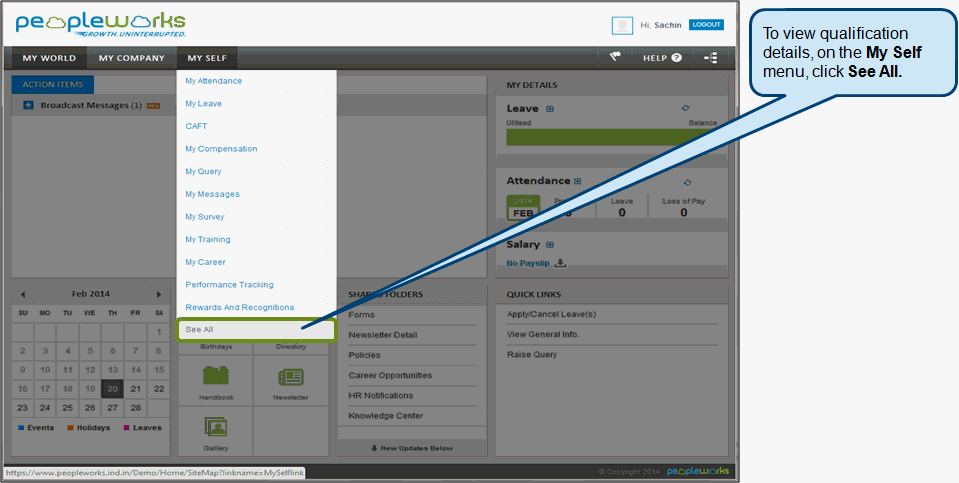Image resolution: width=959 pixels, height=483 pixels.
Task: Download payslip icon next to No Payslip
Action: 560,263
